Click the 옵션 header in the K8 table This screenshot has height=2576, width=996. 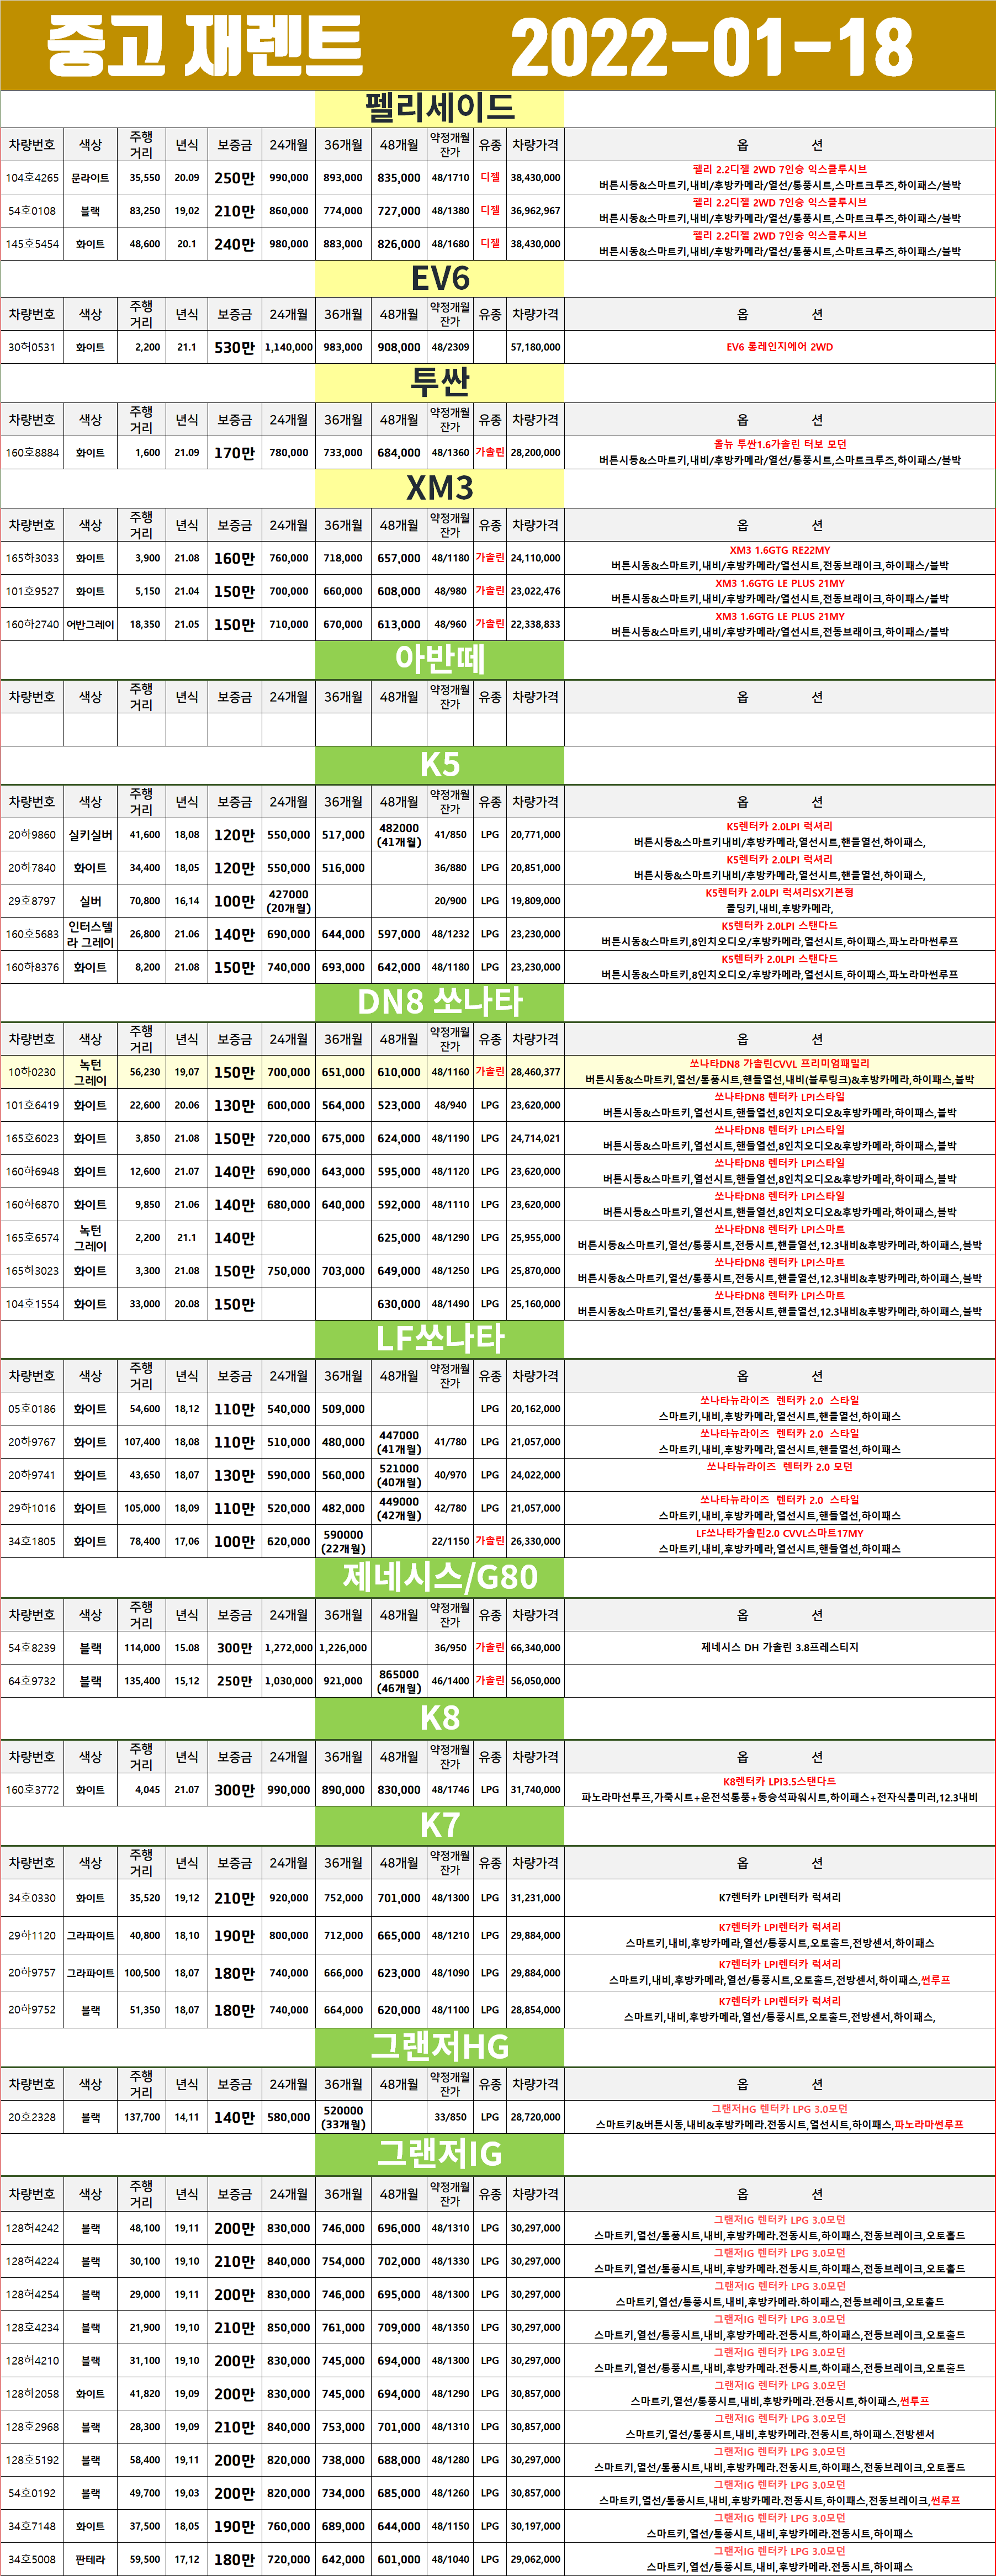(779, 1757)
